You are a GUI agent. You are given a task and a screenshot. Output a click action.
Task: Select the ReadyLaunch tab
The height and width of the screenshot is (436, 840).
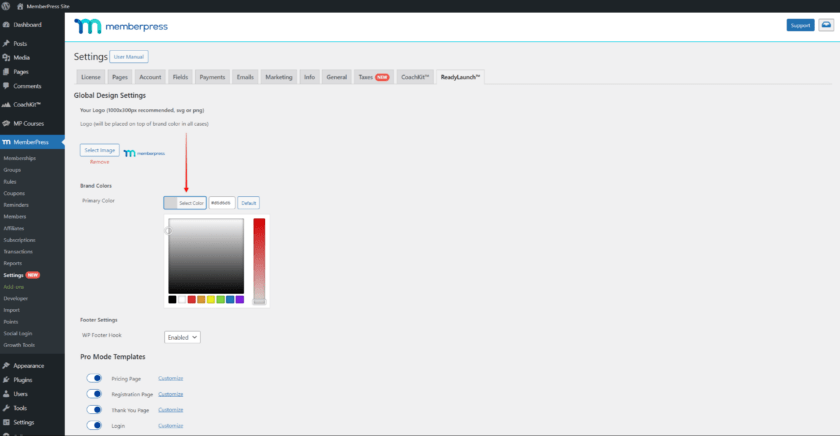(460, 77)
